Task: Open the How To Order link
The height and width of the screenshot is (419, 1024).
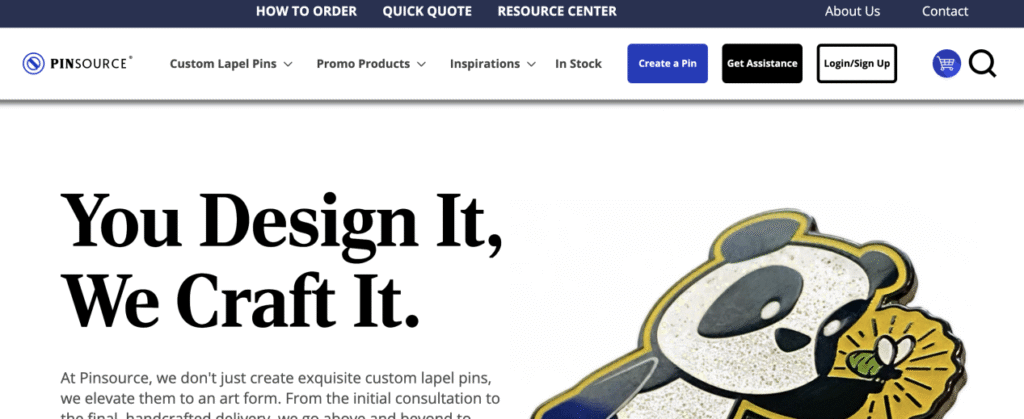Action: 306,11
